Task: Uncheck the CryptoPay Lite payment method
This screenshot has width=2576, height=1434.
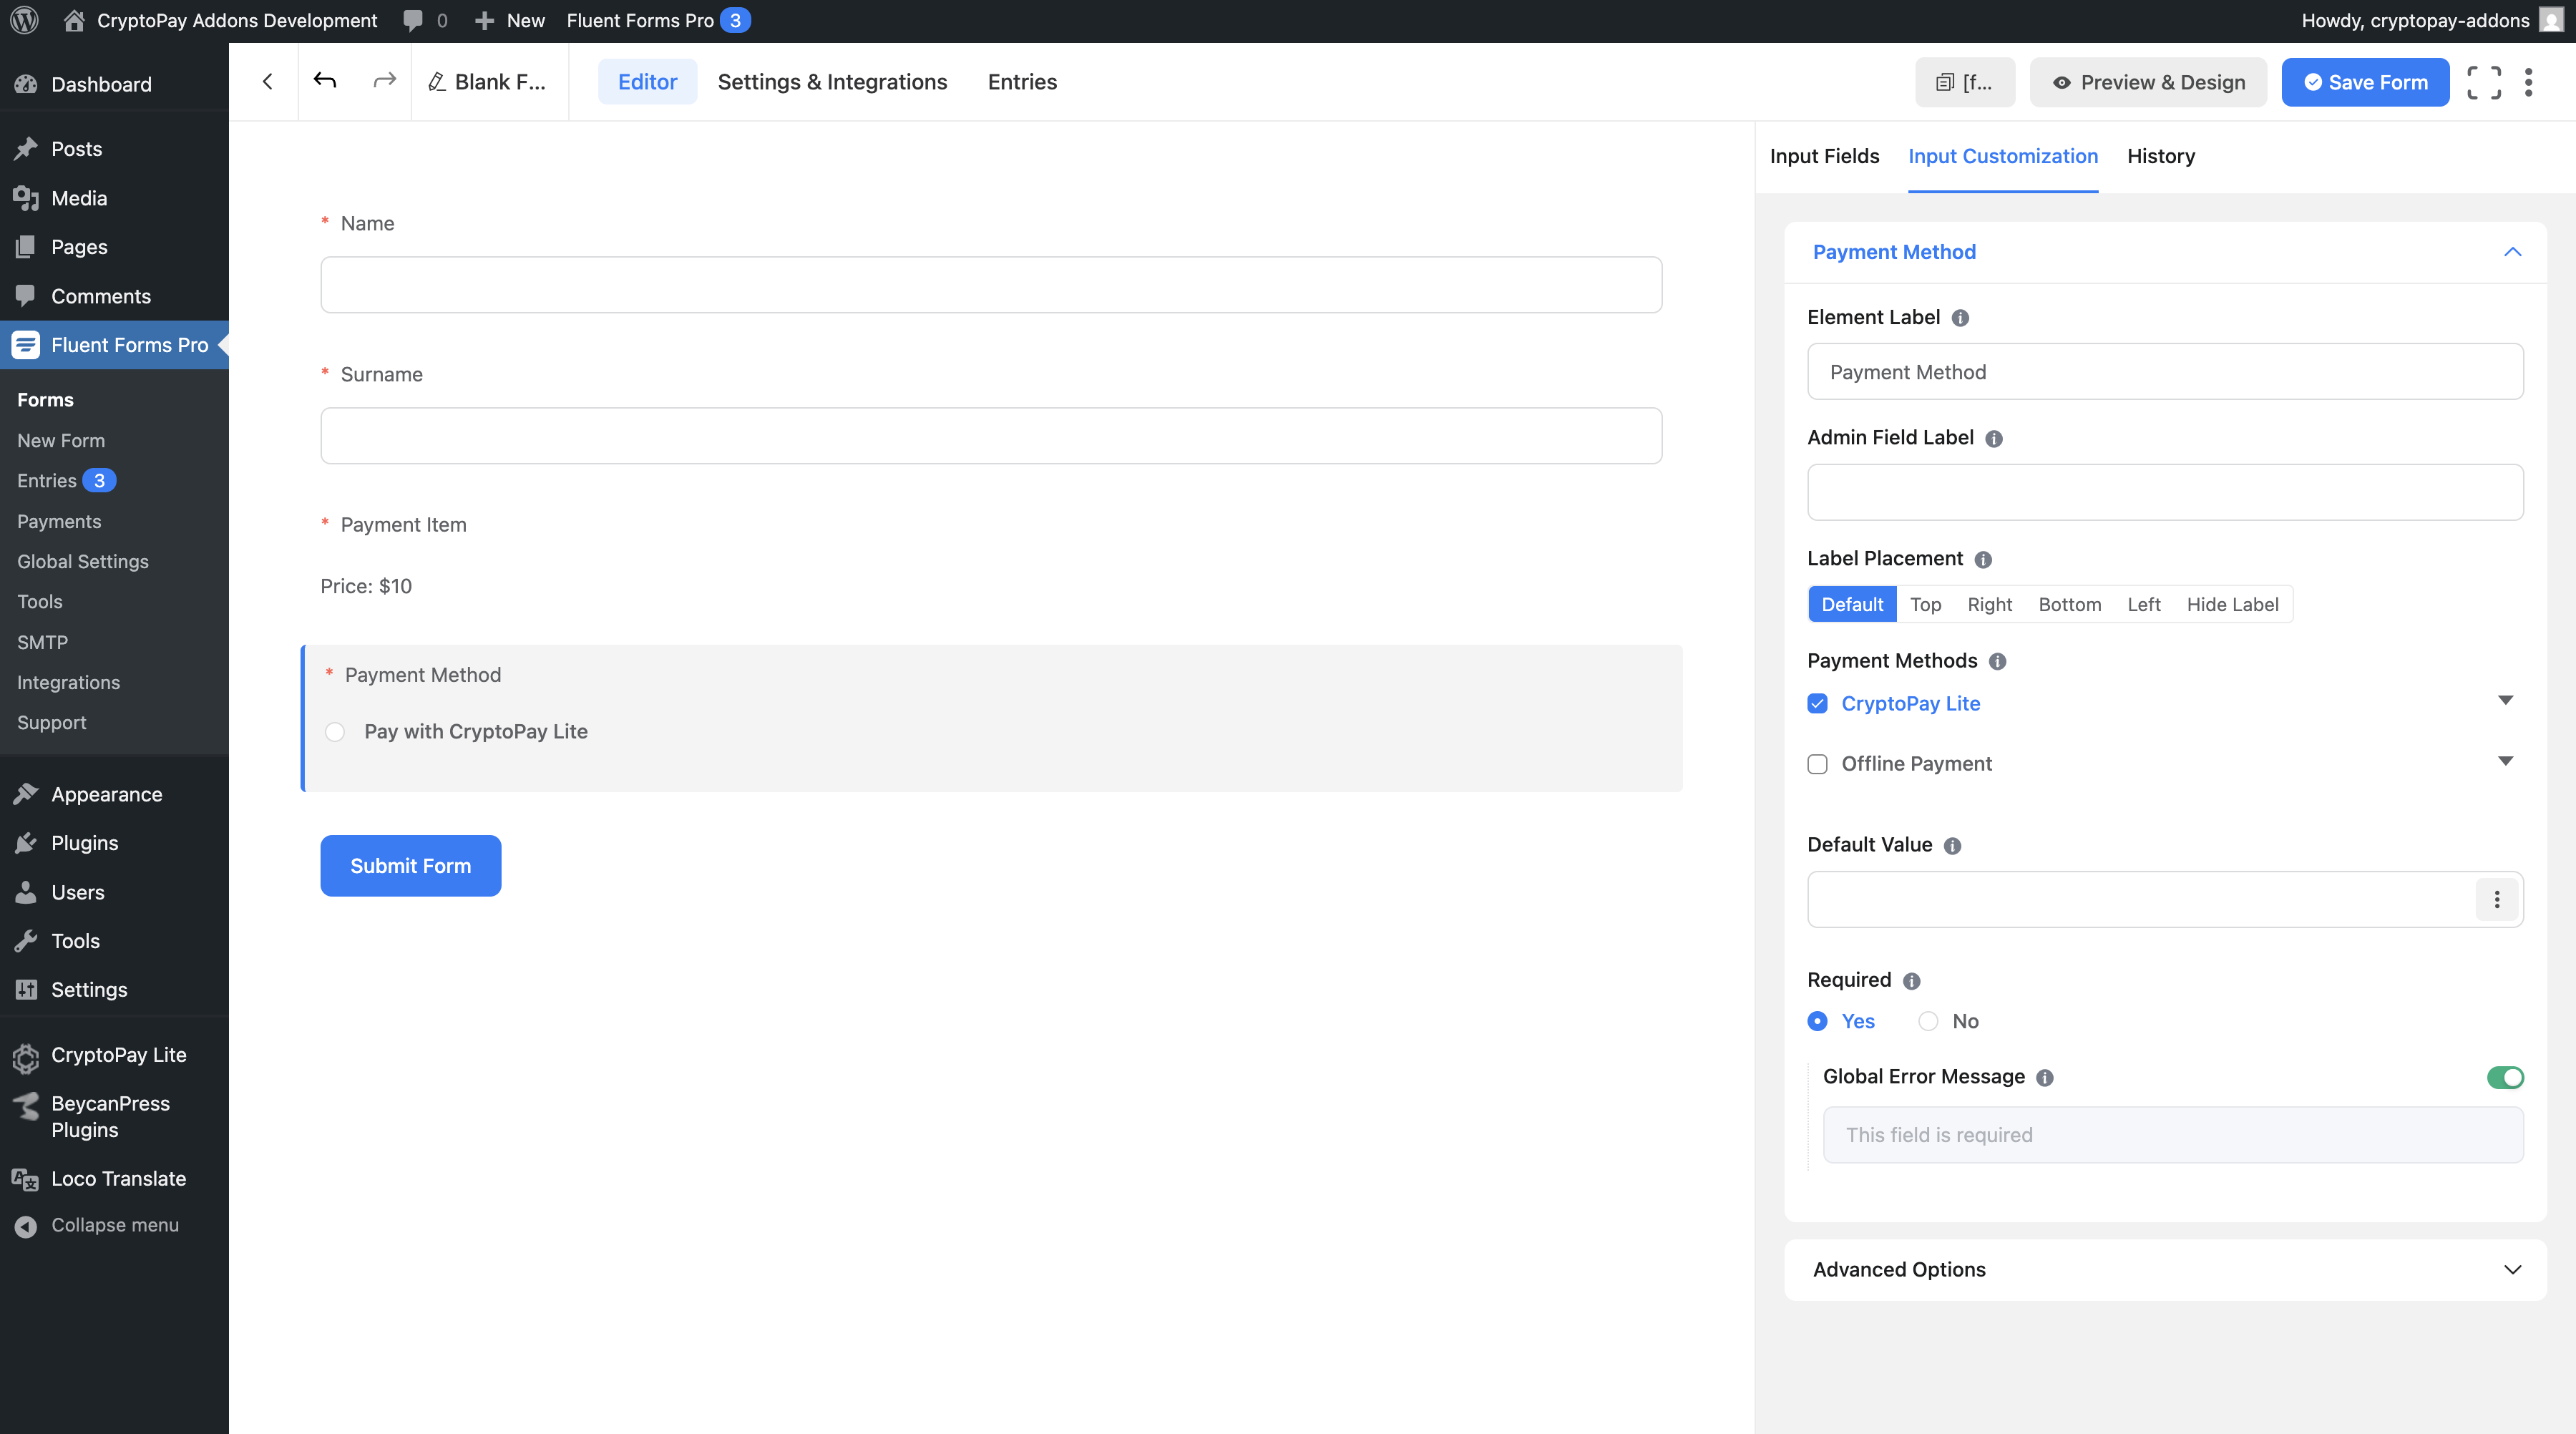Action: coord(1817,704)
